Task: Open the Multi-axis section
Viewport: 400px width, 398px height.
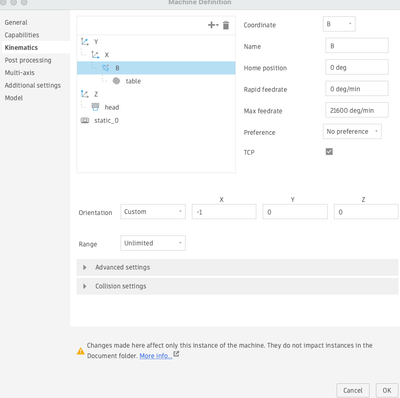Action: click(19, 73)
